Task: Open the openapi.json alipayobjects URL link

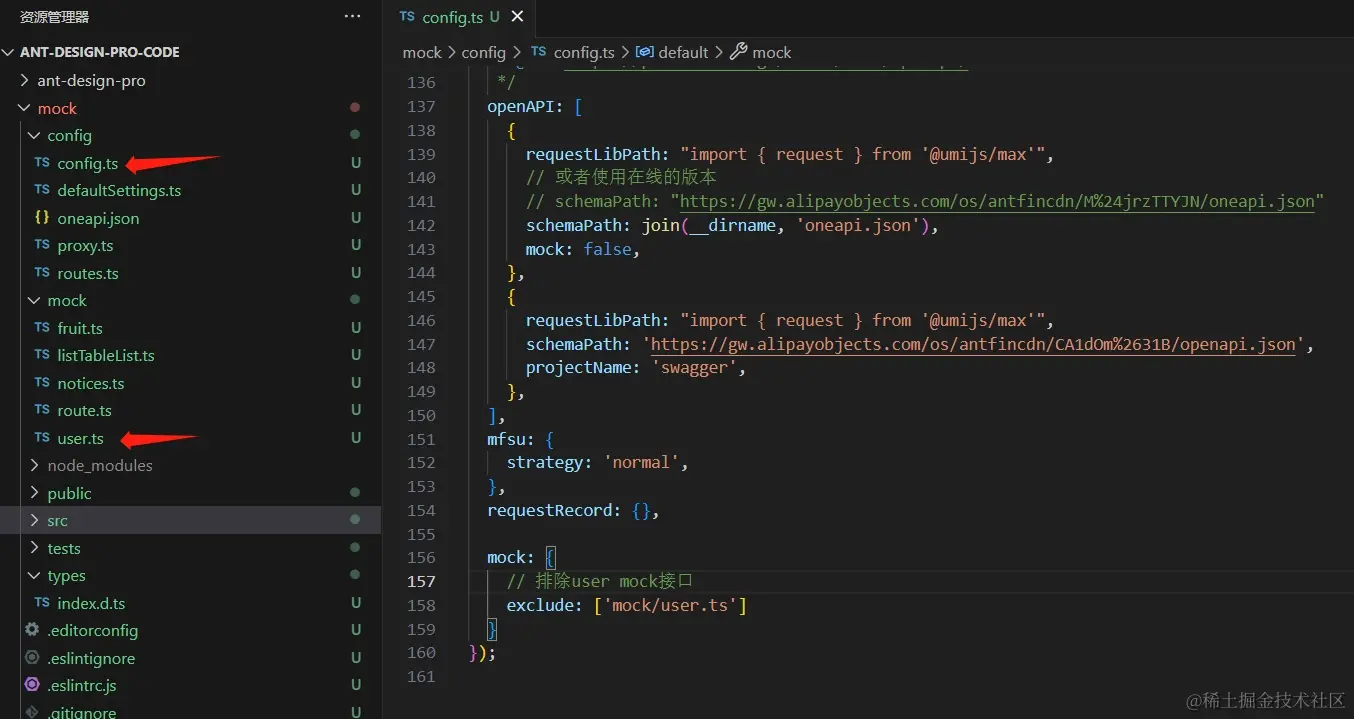Action: point(973,344)
